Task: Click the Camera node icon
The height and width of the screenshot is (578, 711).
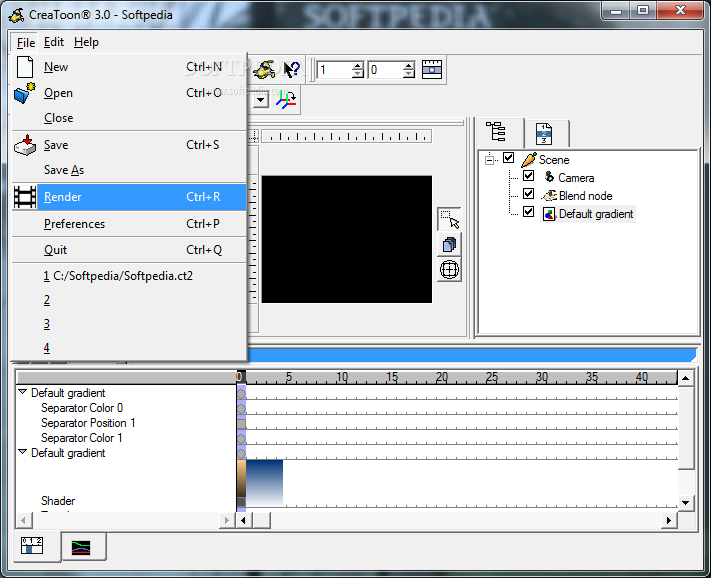Action: 549,177
